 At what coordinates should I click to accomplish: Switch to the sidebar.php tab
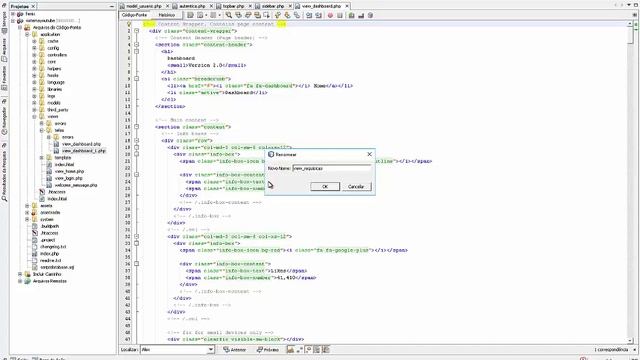click(x=273, y=6)
